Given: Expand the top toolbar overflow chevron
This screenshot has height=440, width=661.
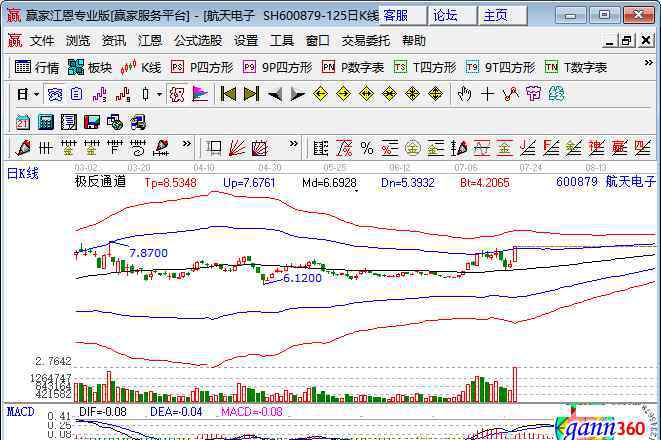Looking at the screenshot, I should 648,63.
